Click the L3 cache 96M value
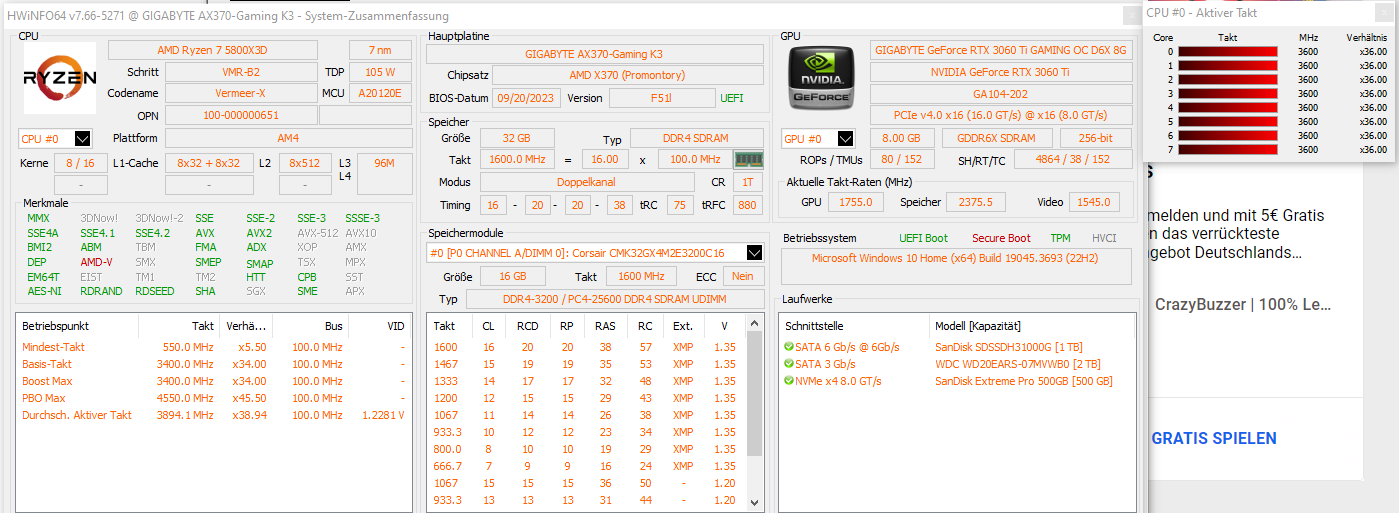 point(384,163)
